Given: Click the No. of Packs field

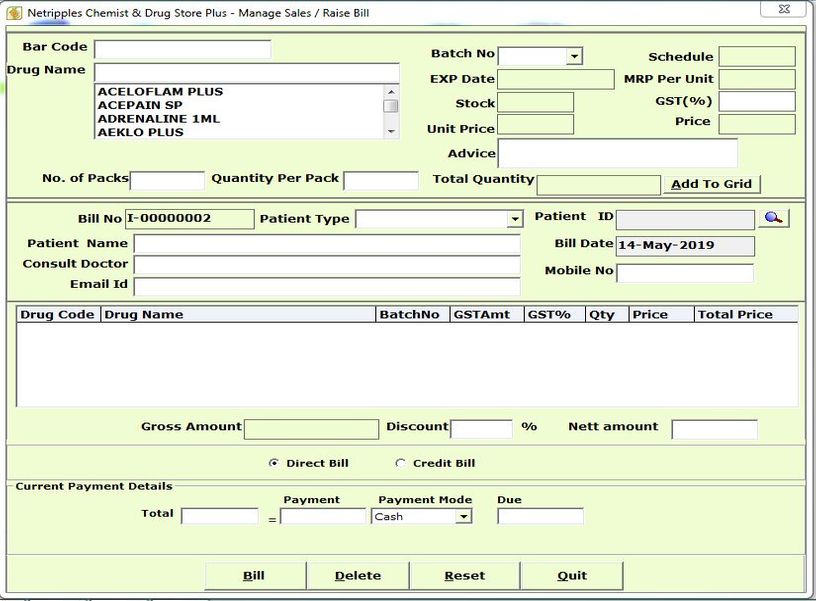Looking at the screenshot, I should [x=168, y=181].
